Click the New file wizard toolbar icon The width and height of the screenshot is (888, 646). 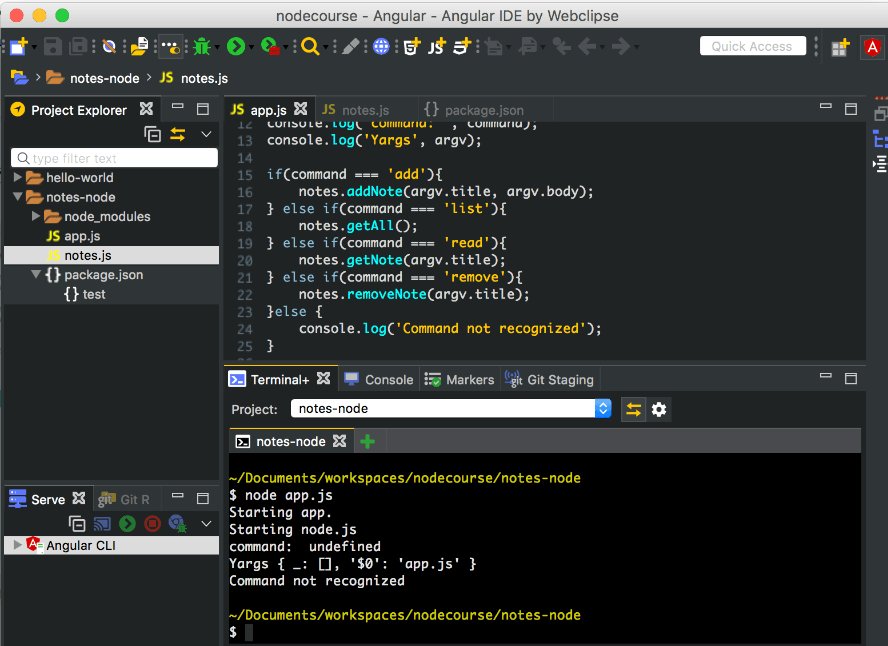[18, 46]
